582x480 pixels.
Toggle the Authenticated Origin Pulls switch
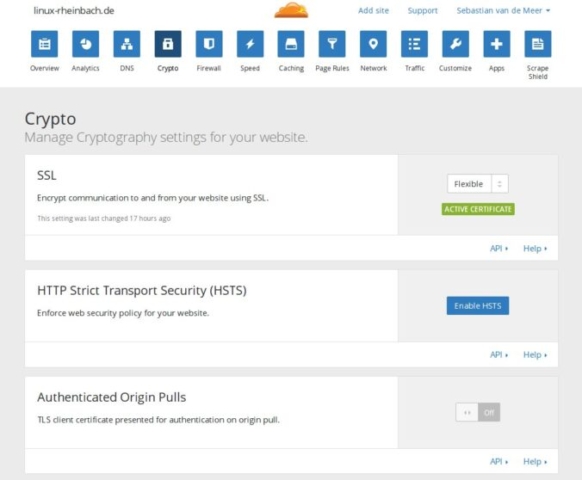pos(478,412)
